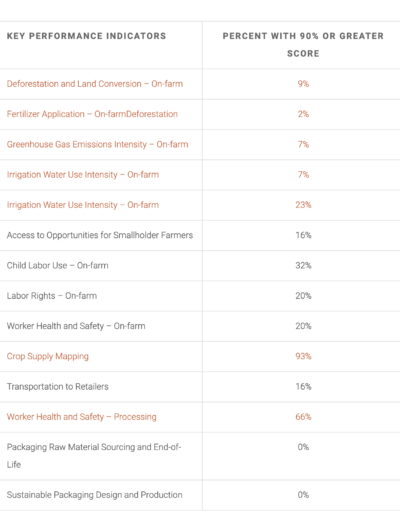Click the 9% score link
Viewport: 400px width, 516px height.
303,84
